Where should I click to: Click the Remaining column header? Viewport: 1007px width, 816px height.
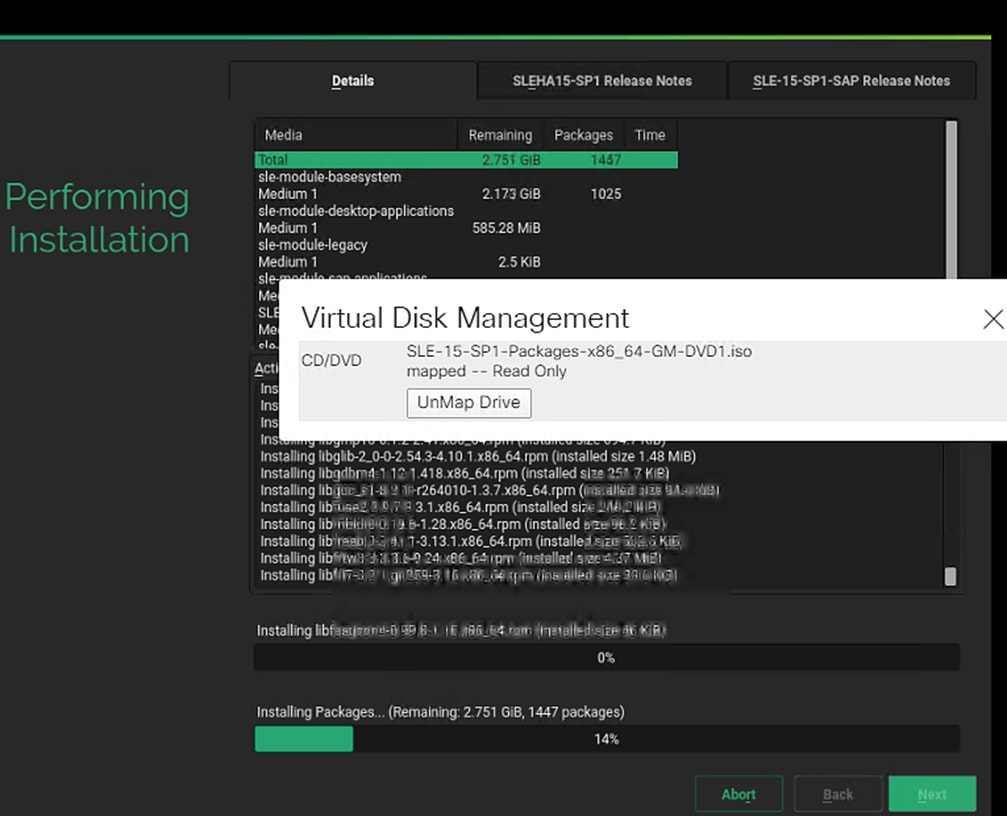point(500,135)
